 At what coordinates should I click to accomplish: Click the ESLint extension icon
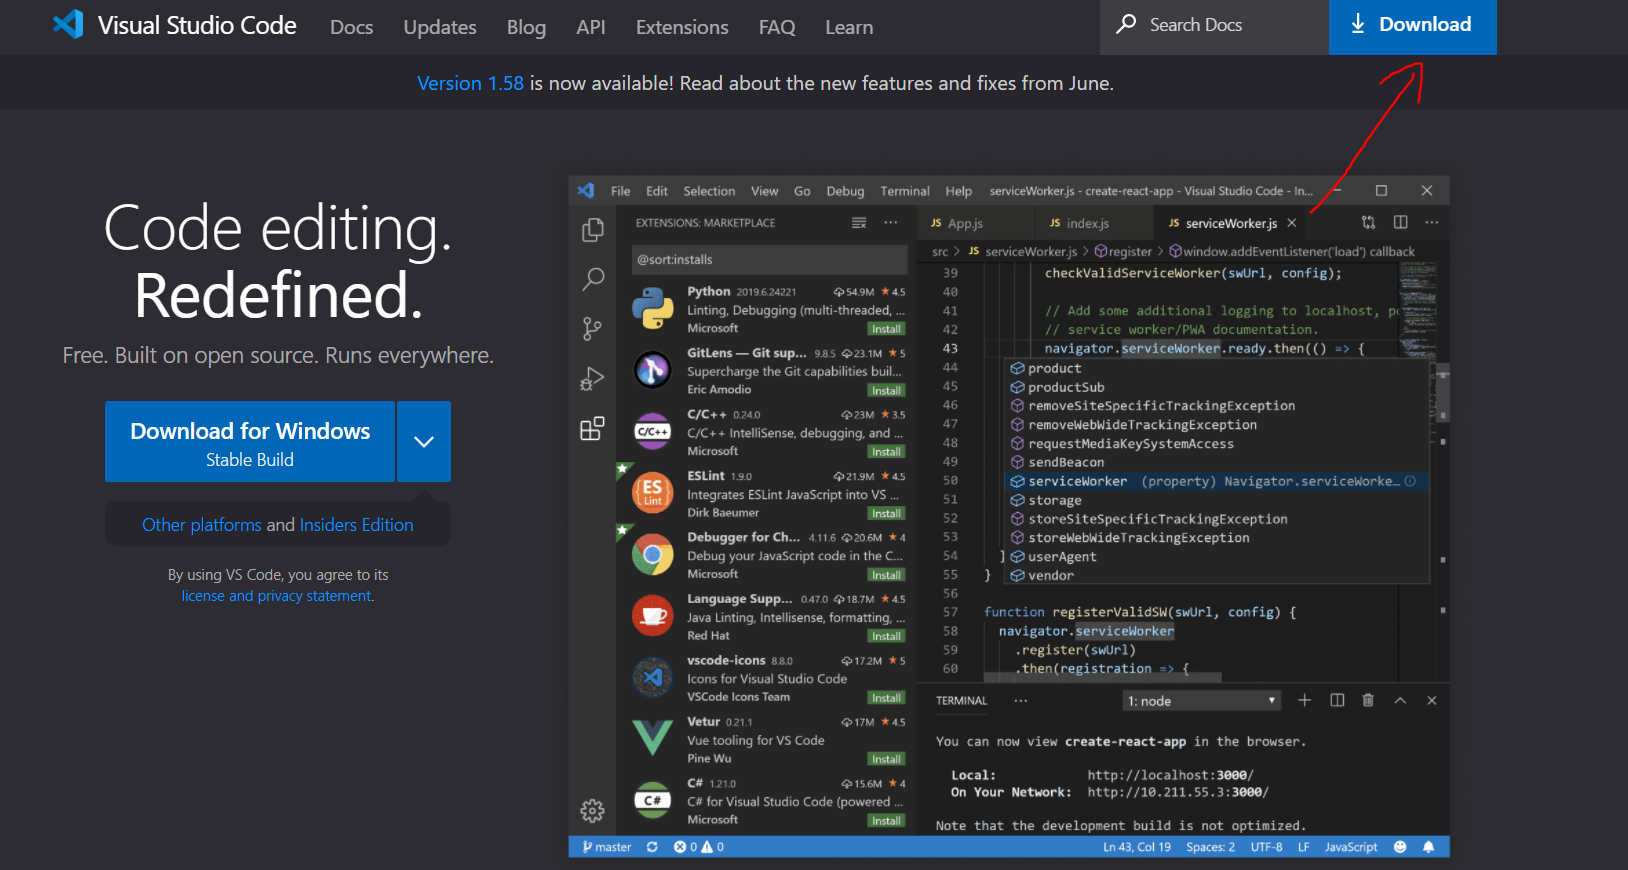pyautogui.click(x=653, y=493)
